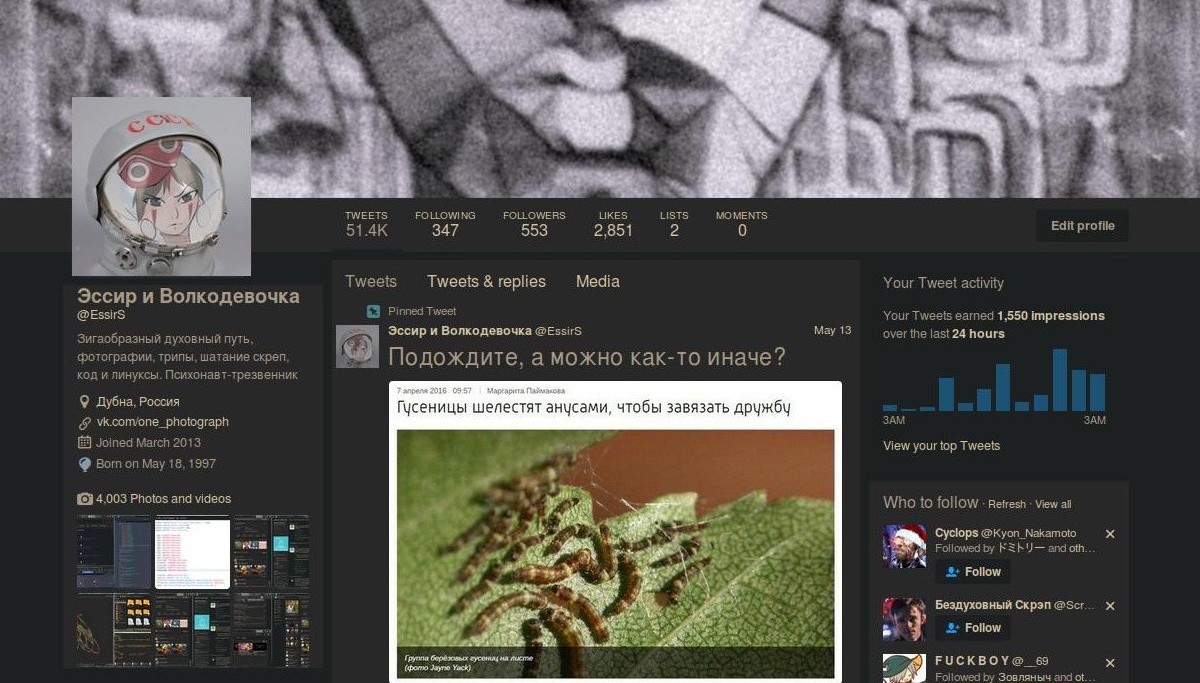Dismiss the Бездуховный Скрэп suggestion with its X

[x=1110, y=606]
